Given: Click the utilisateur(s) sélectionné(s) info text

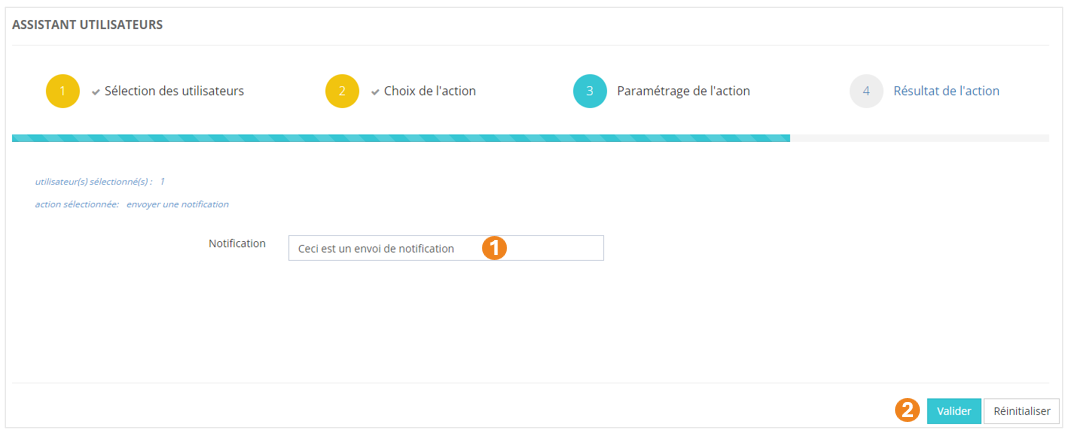Looking at the screenshot, I should [99, 182].
